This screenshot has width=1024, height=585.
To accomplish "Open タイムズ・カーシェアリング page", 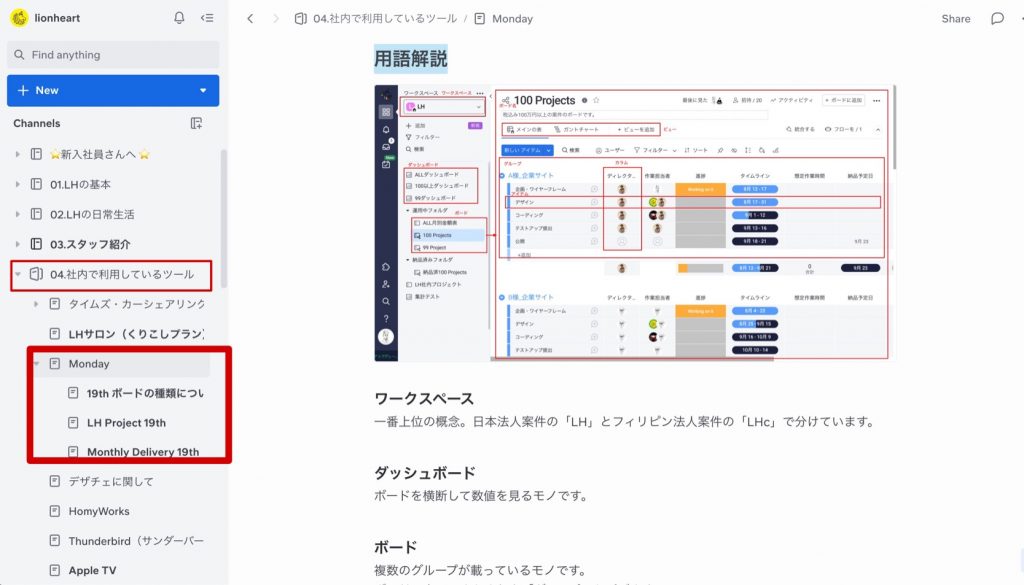I will click(x=136, y=304).
